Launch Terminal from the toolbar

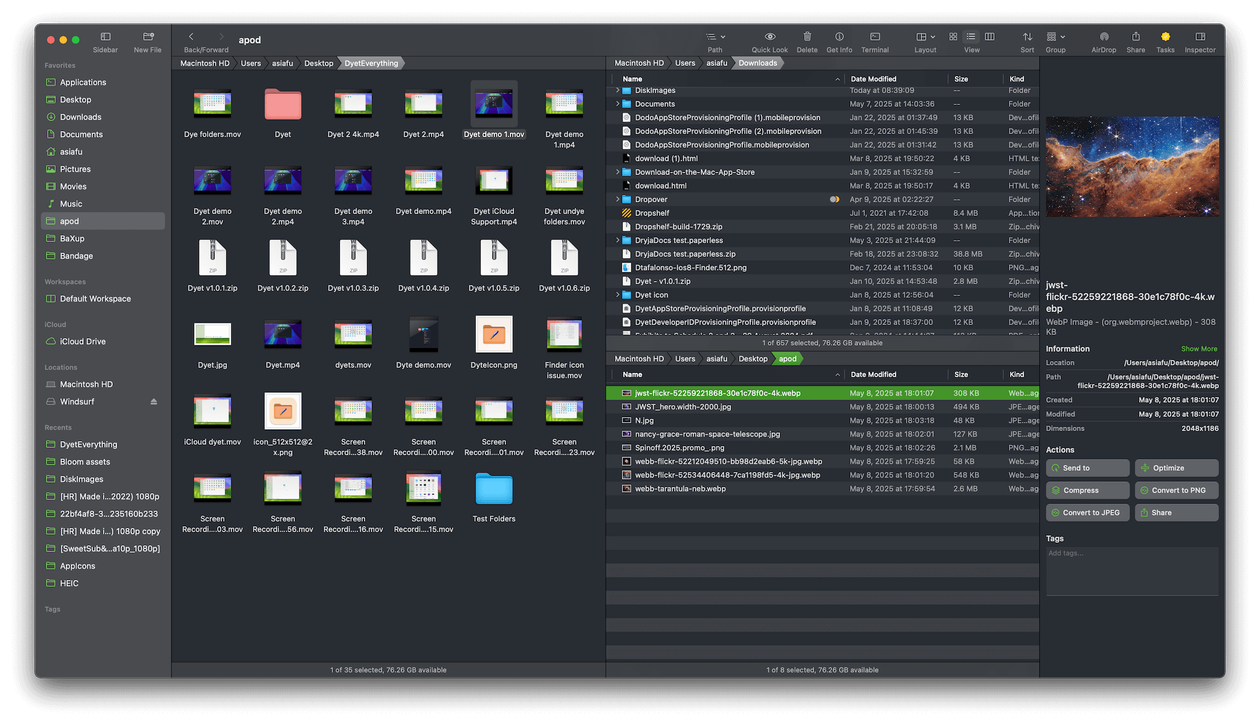pos(875,37)
